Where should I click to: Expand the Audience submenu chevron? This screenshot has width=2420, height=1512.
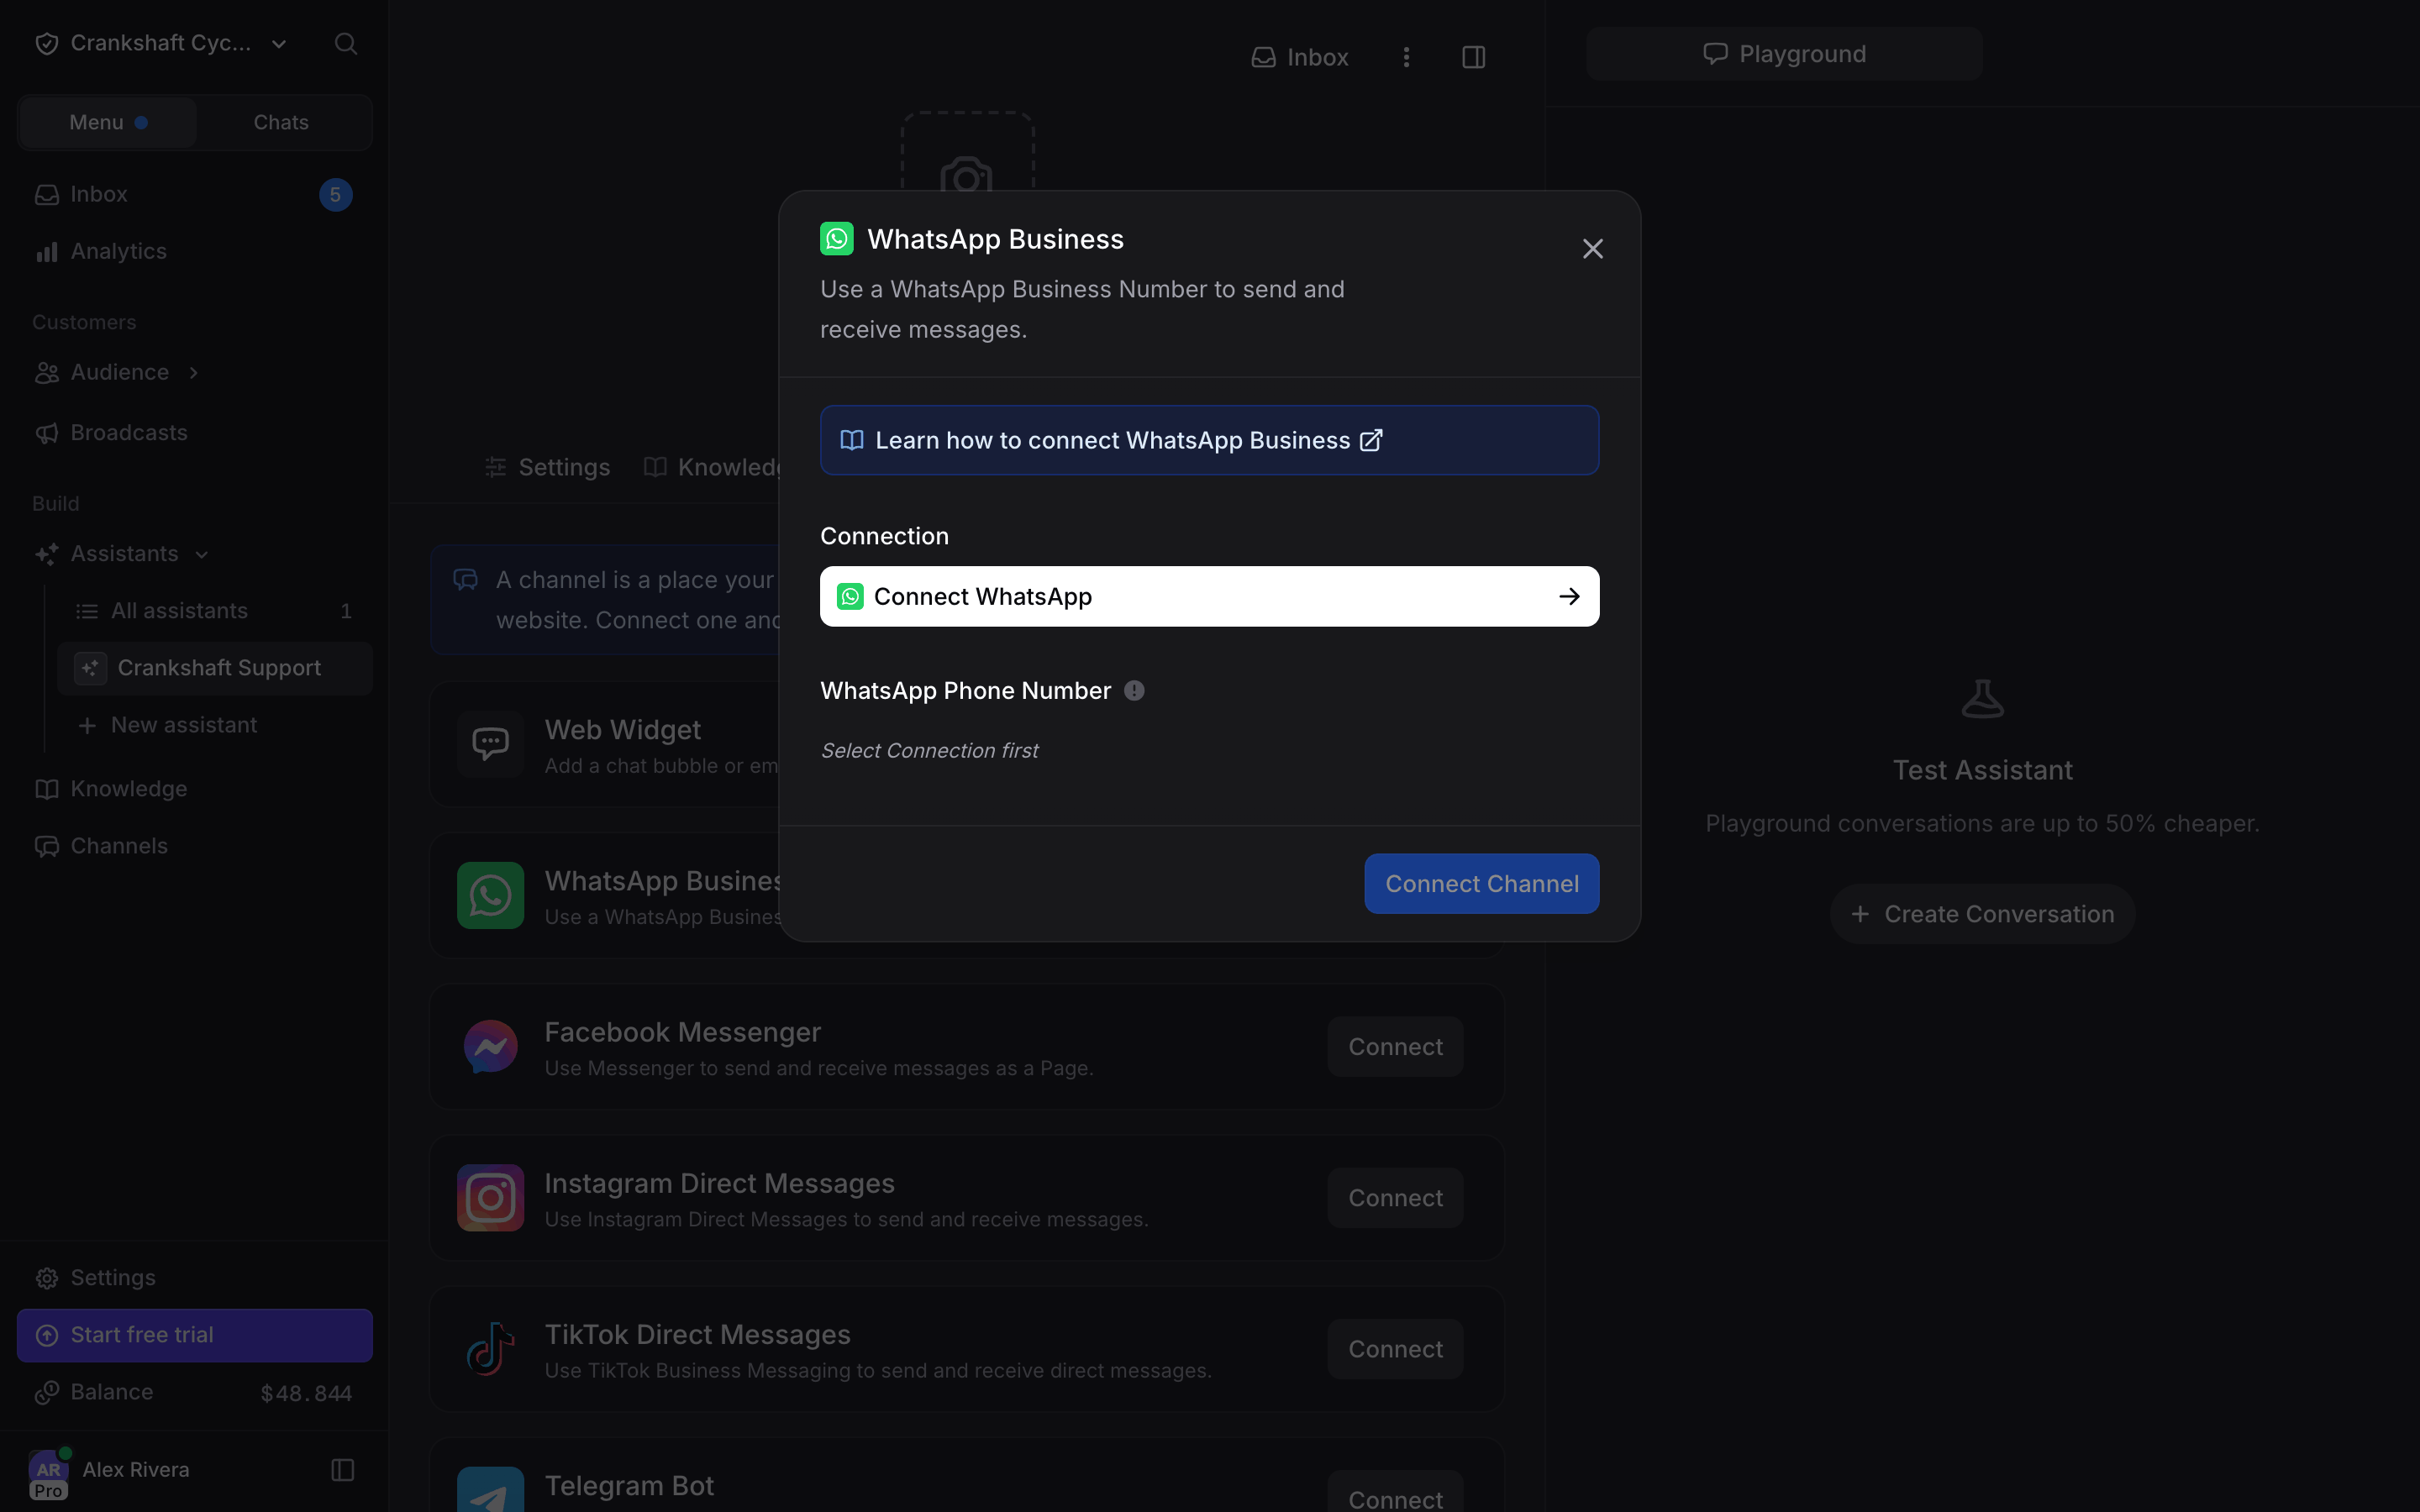[x=194, y=373]
